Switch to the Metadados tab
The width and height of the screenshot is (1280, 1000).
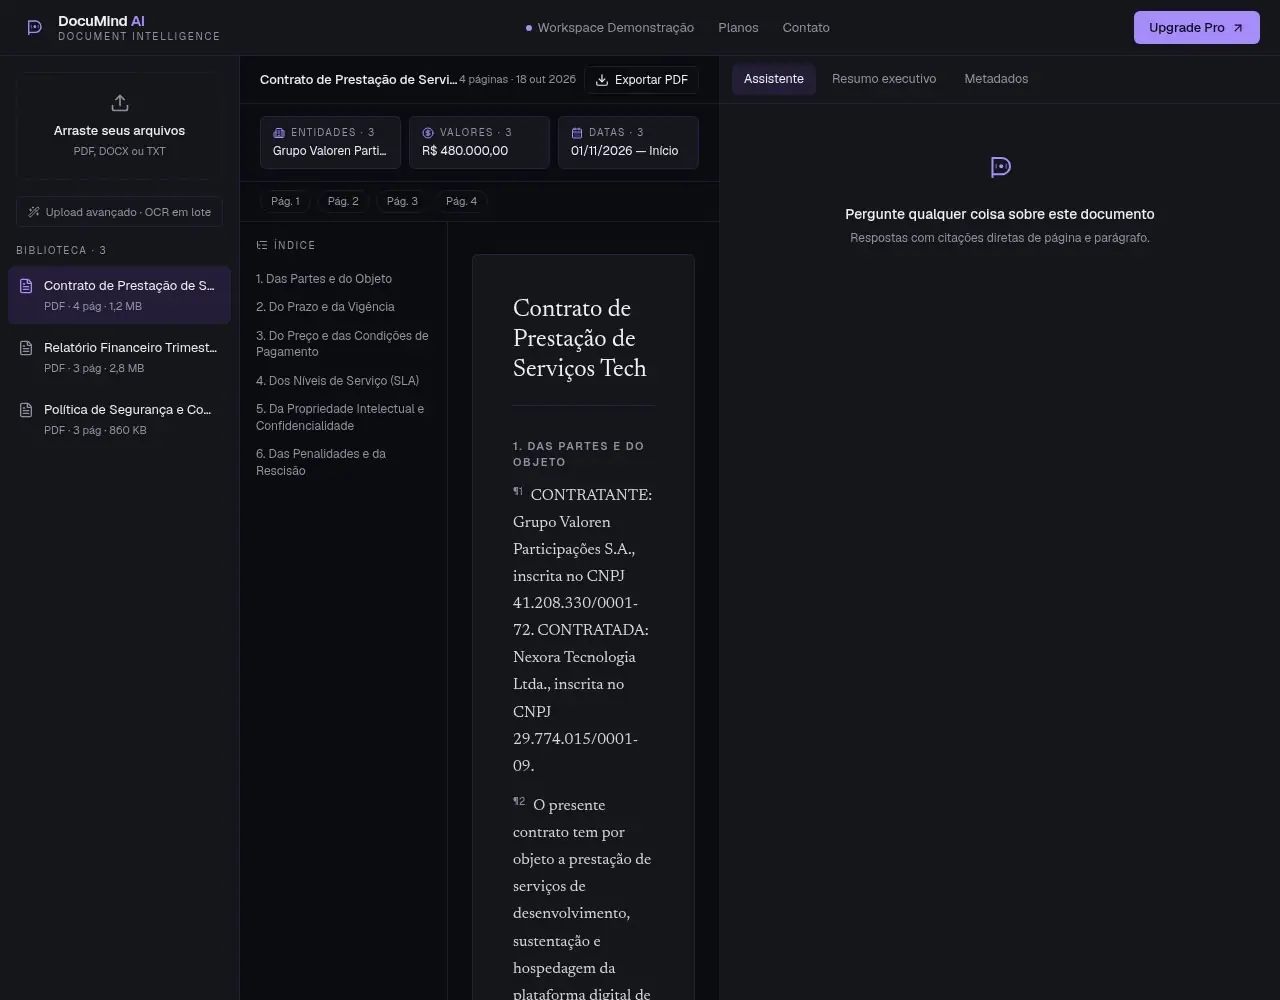[x=996, y=79]
